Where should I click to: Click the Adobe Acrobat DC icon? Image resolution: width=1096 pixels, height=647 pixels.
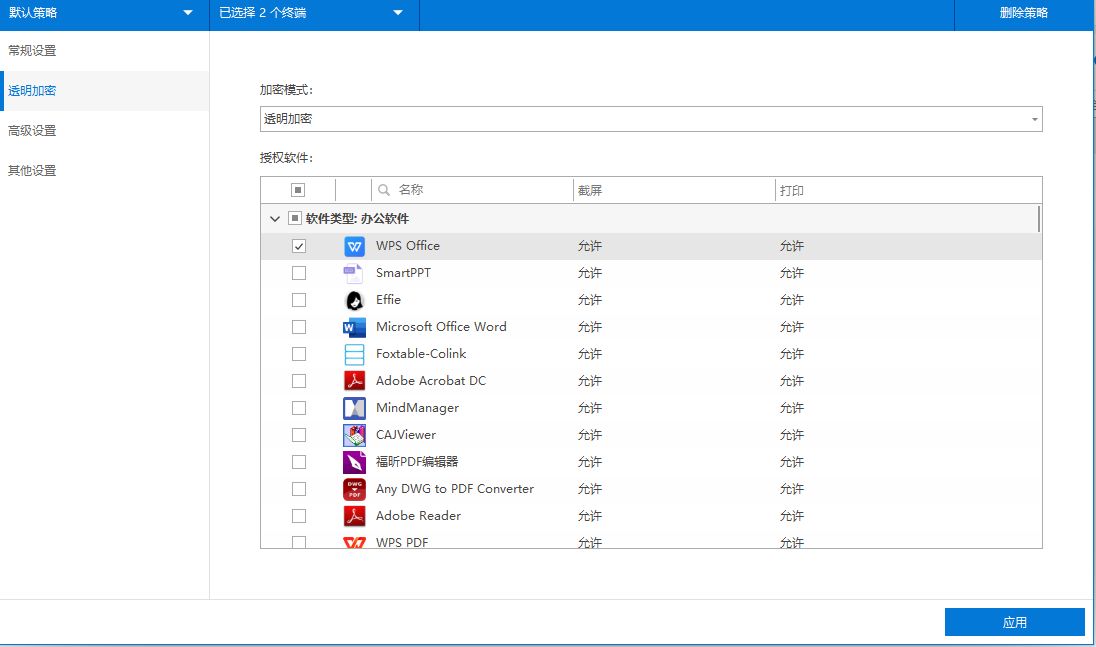(354, 381)
